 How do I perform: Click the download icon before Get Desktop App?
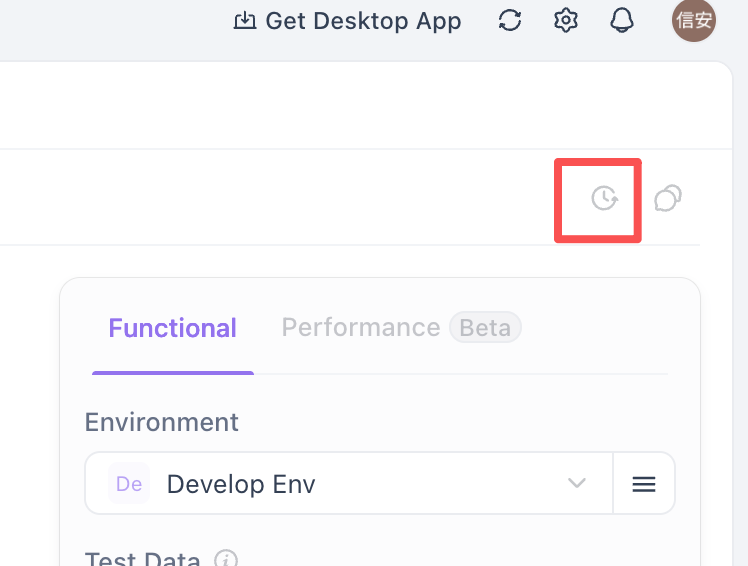click(244, 21)
